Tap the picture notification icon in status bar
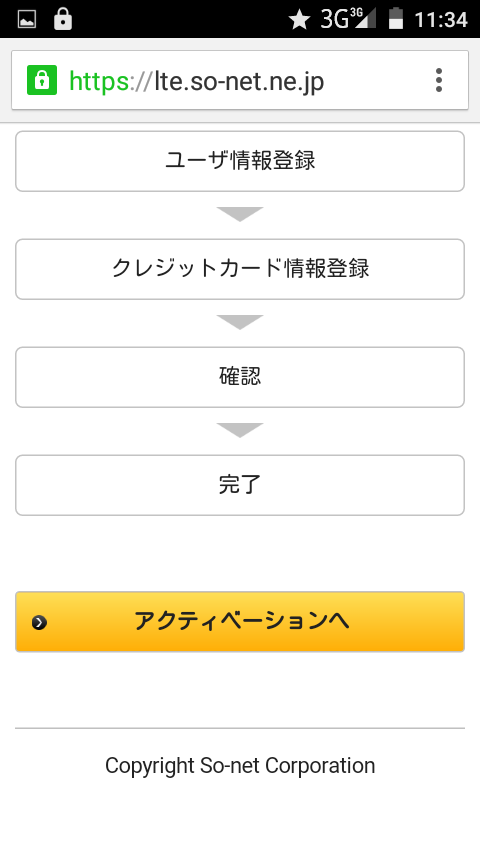Image resolution: width=480 pixels, height=854 pixels. pos(27,20)
